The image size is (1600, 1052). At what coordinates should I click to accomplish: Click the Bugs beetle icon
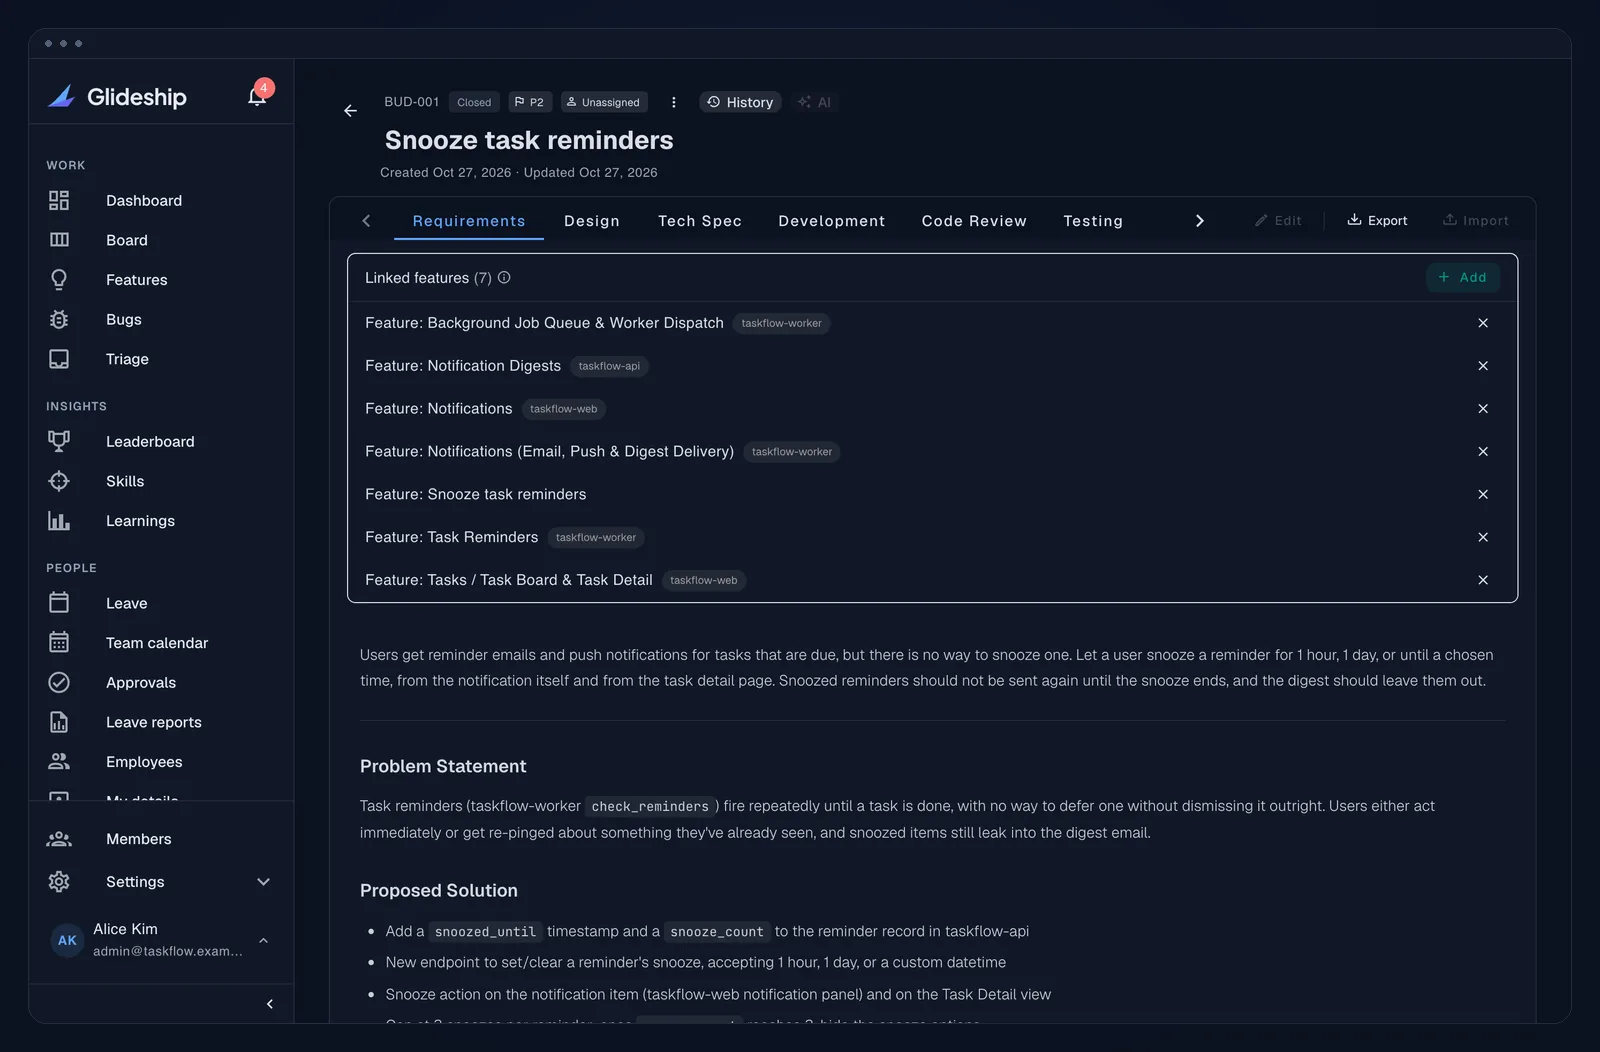point(59,320)
